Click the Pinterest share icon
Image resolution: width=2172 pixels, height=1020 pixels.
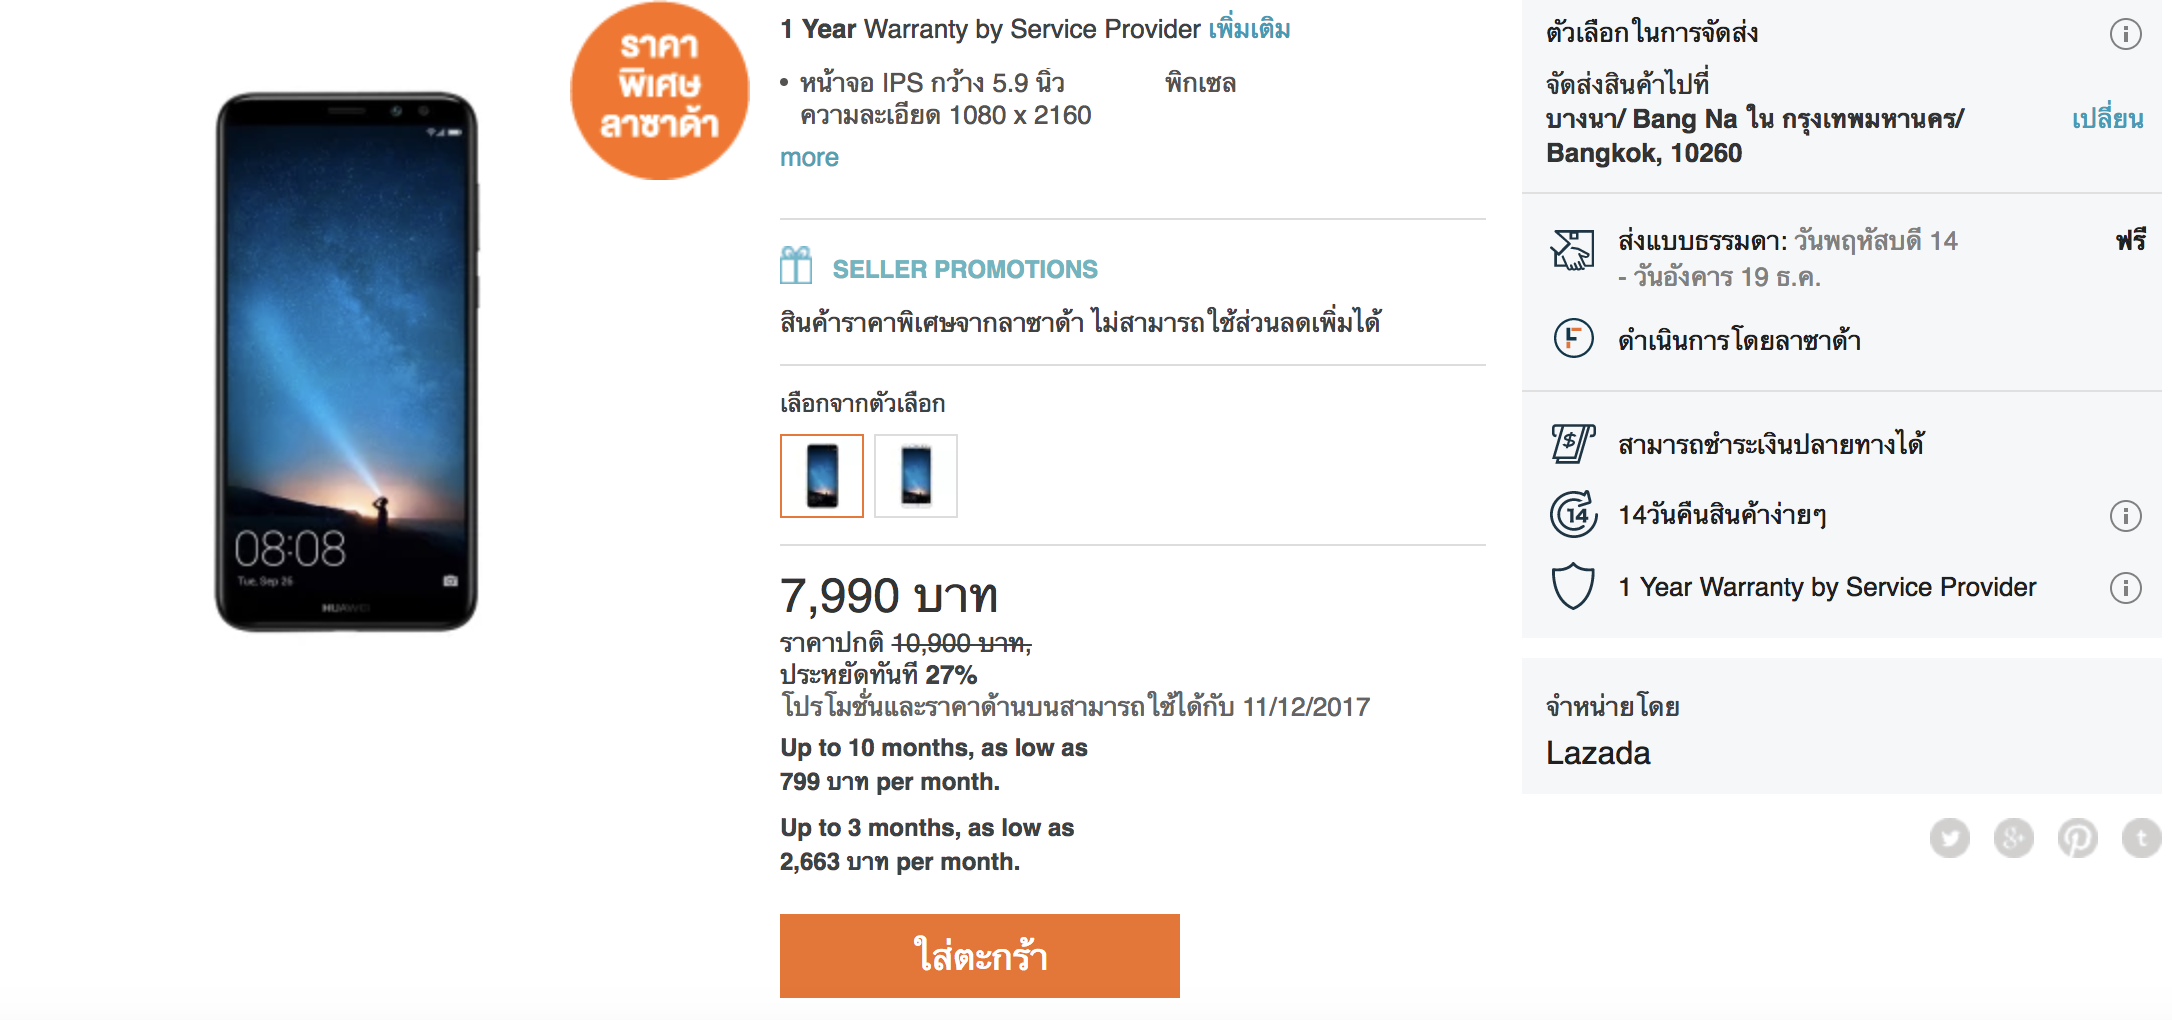pos(2077,838)
